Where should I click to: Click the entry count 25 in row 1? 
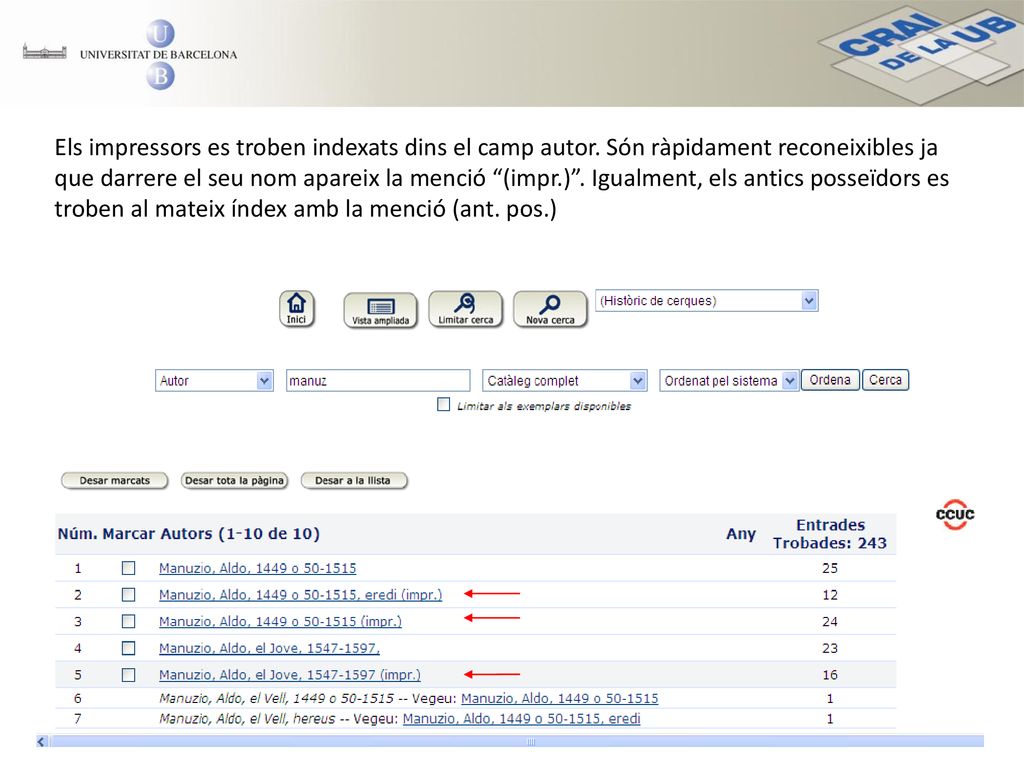tap(830, 568)
